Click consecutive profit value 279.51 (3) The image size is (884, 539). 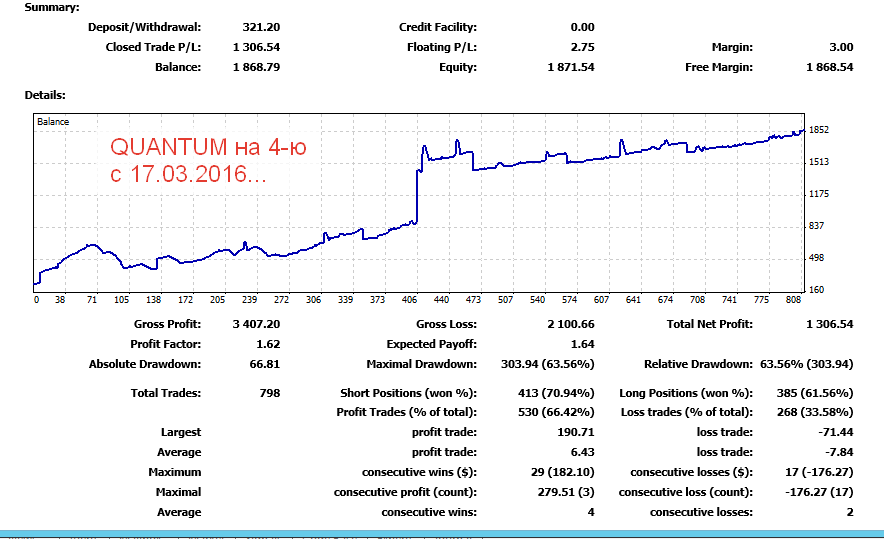(566, 492)
